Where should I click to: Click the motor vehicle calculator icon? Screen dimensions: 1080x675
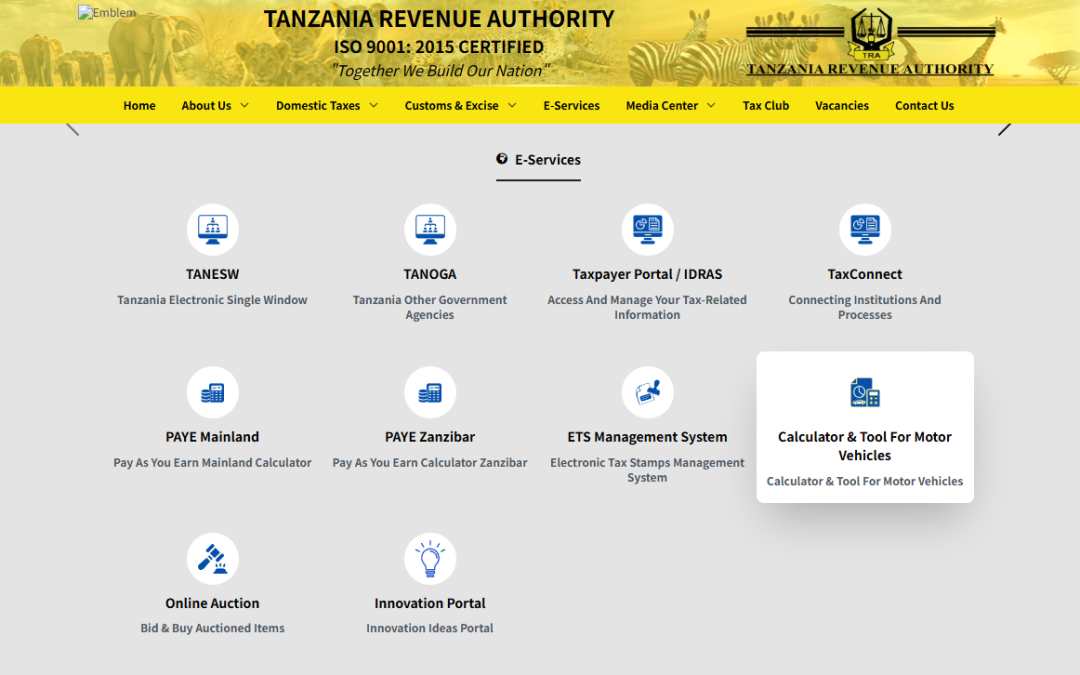click(x=865, y=393)
